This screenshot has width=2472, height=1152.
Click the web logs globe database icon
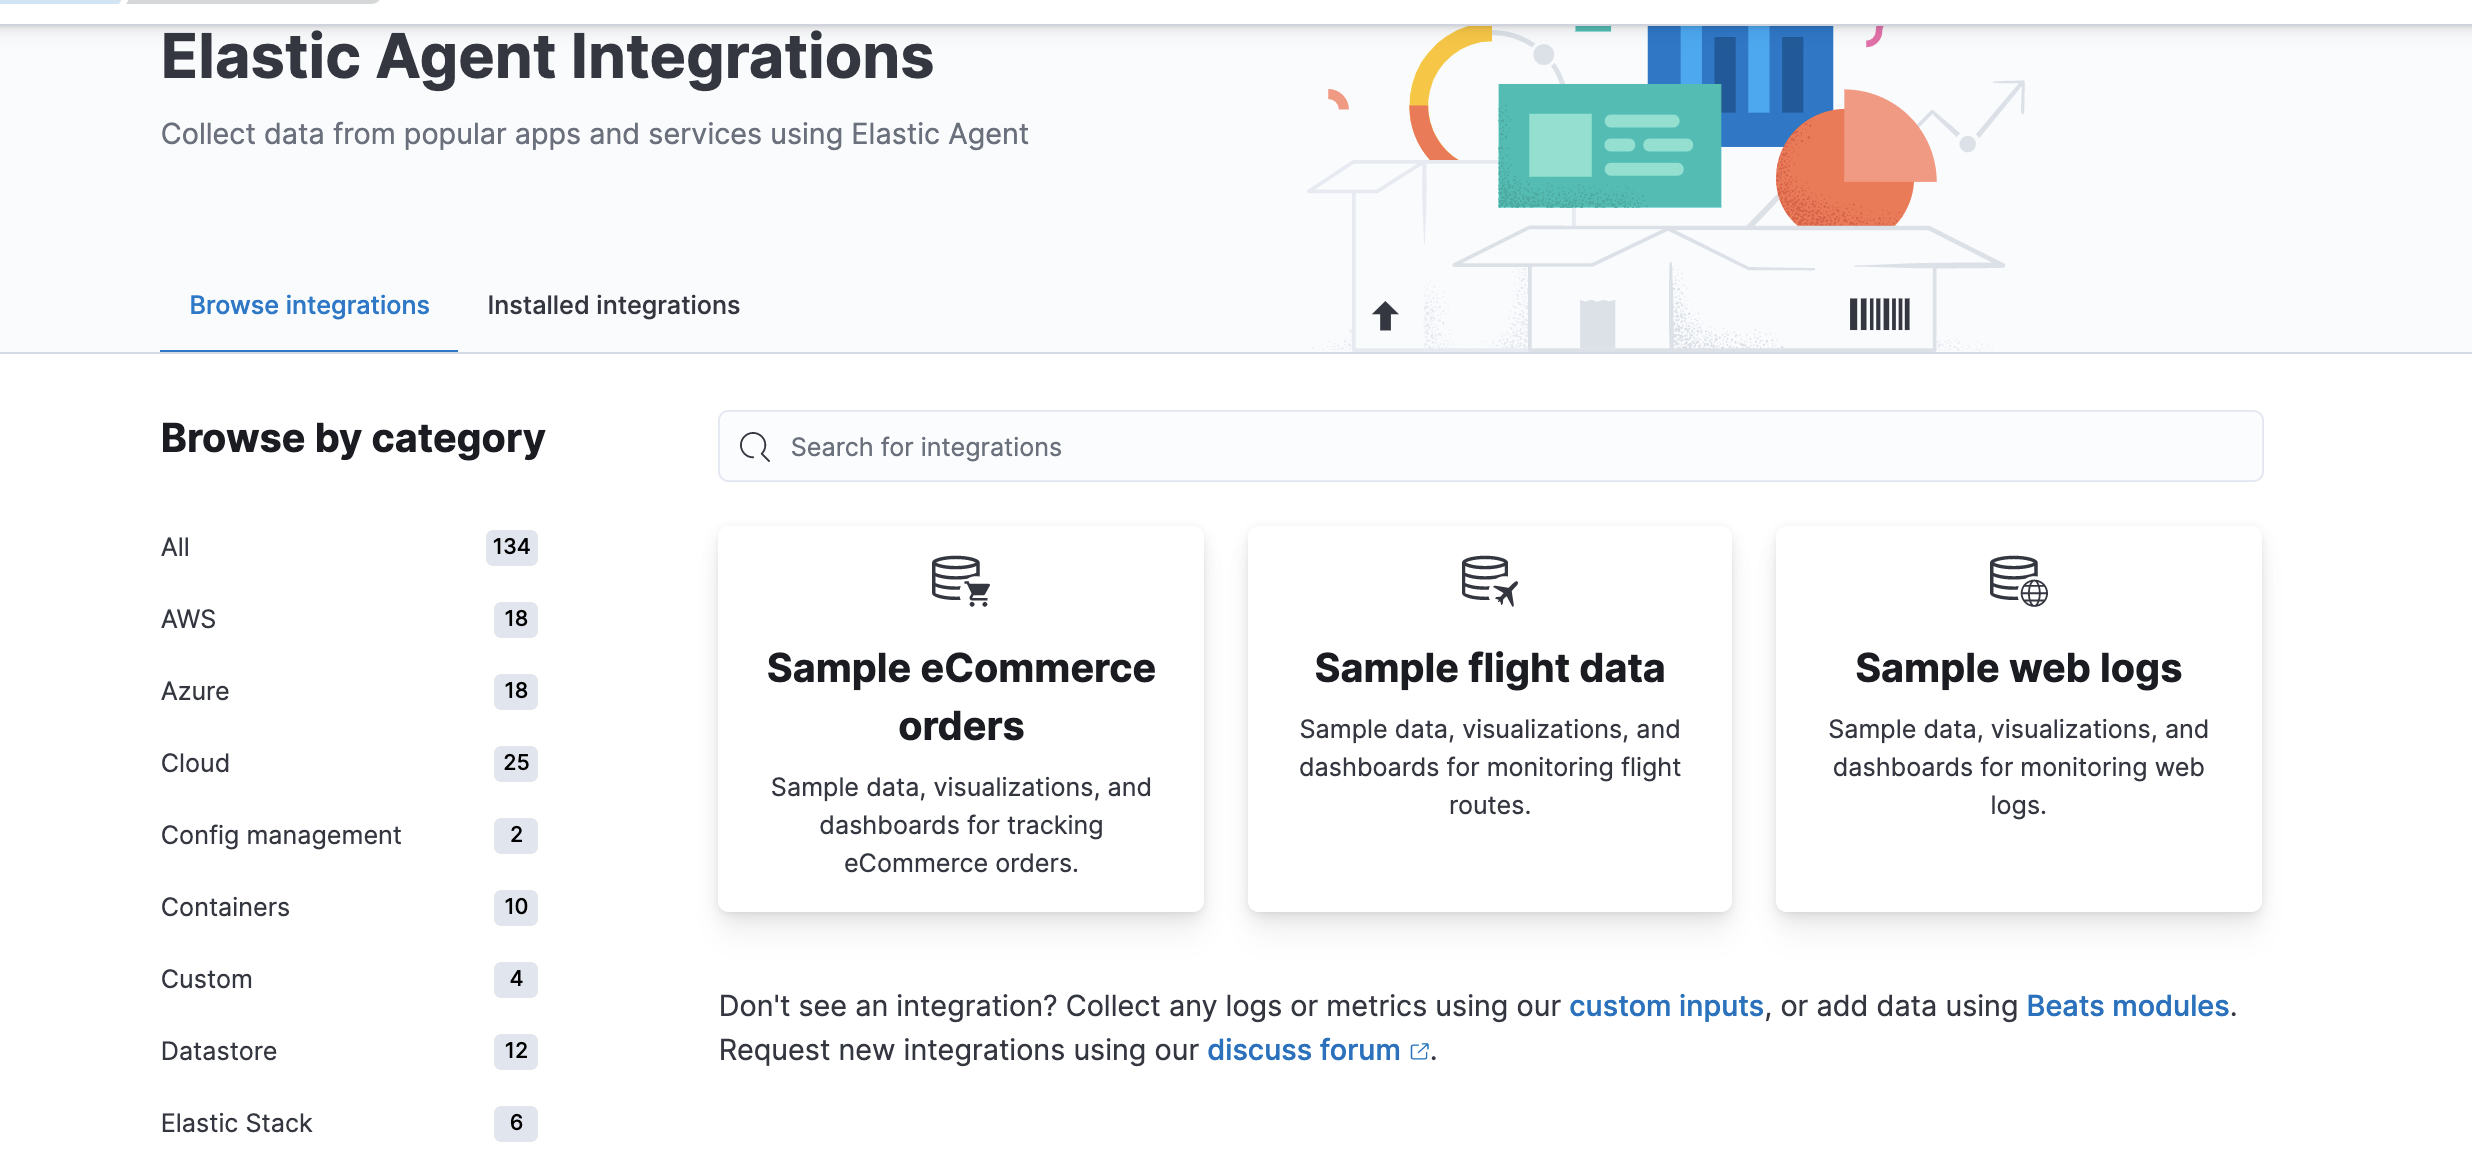tap(2018, 581)
